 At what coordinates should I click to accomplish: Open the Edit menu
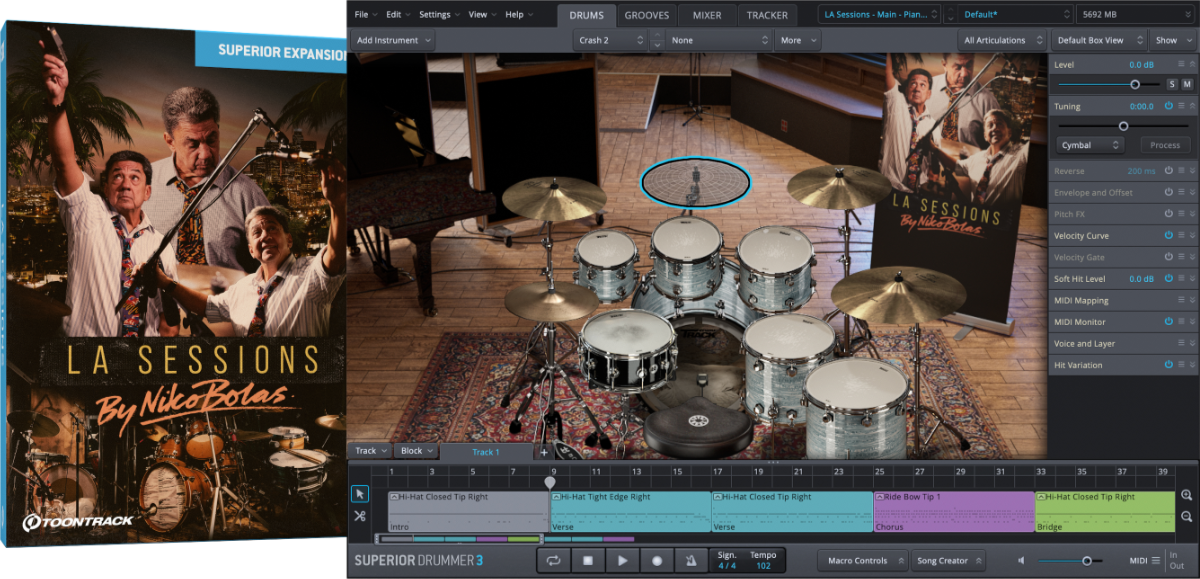pyautogui.click(x=398, y=15)
